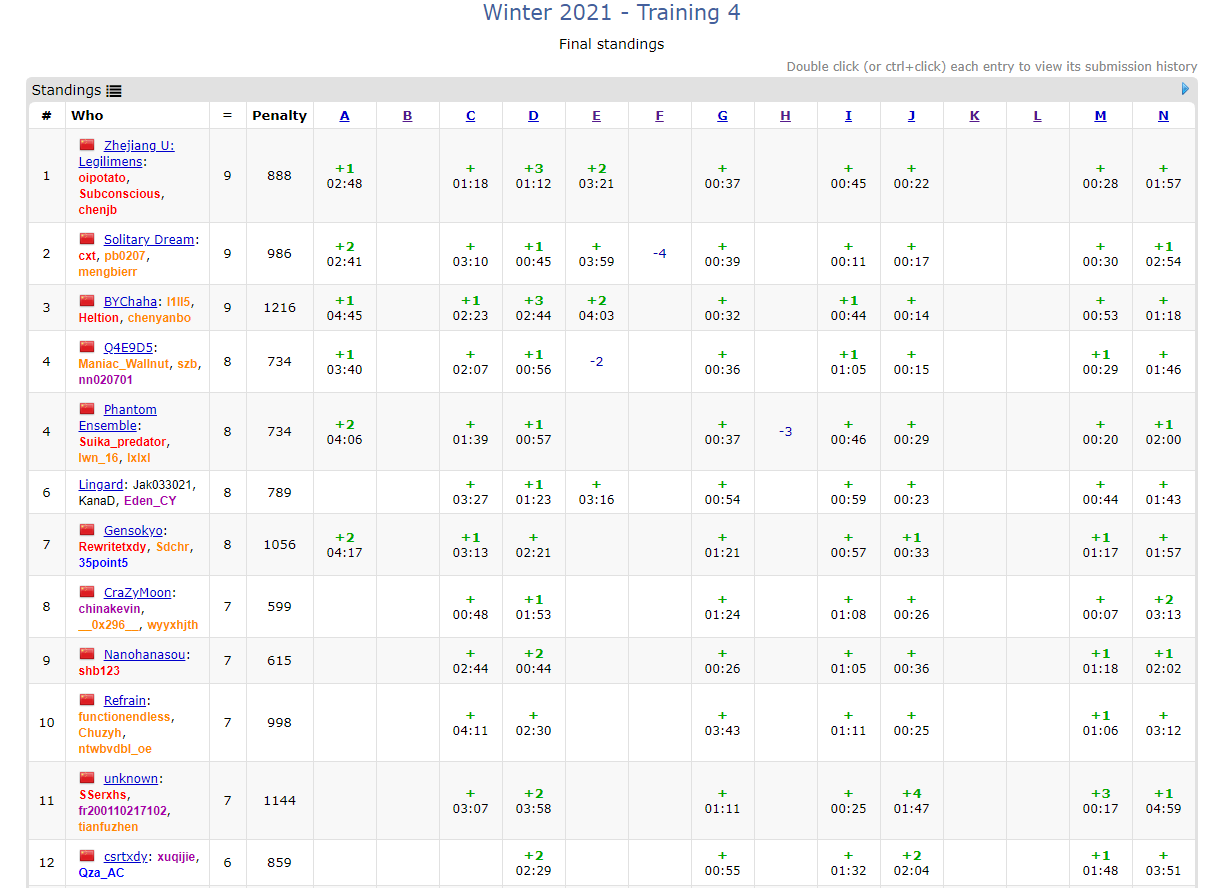The image size is (1205, 888).
Task: Click the Penalty column header
Action: (279, 115)
